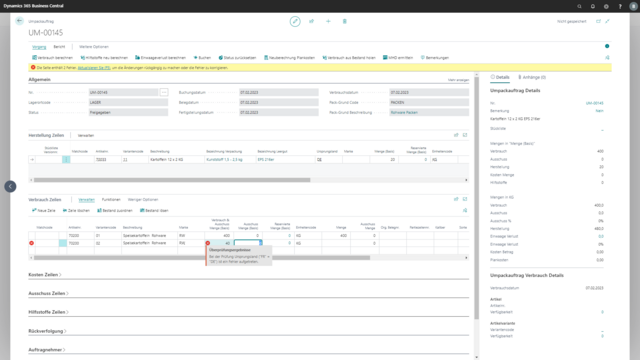This screenshot has height=360, width=640.
Task: Switch to Details factbox tab
Action: (500, 77)
